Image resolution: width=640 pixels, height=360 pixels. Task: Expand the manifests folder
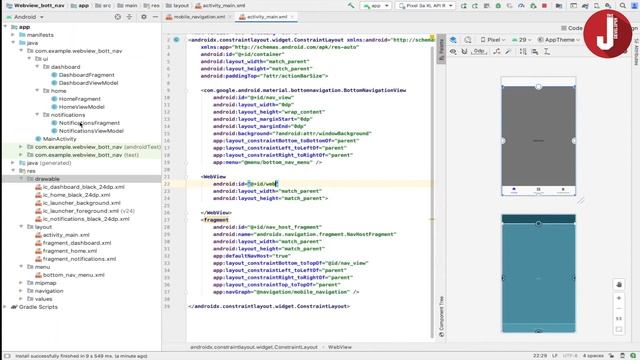pyautogui.click(x=13, y=35)
